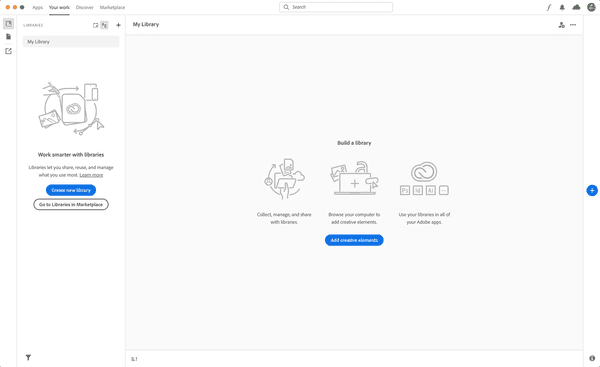Click Go to Libraries in Marketplace
Viewport: 600px width, 367px height.
[x=71, y=204]
